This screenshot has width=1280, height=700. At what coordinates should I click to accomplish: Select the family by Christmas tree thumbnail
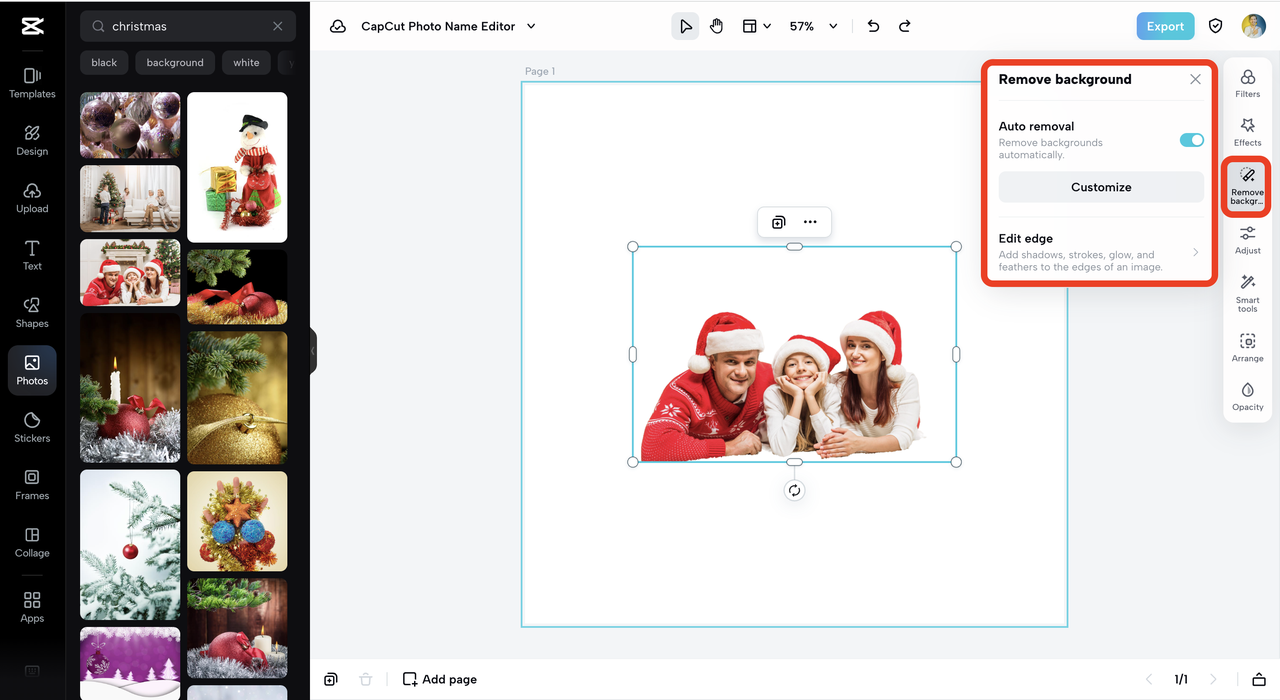click(x=130, y=199)
